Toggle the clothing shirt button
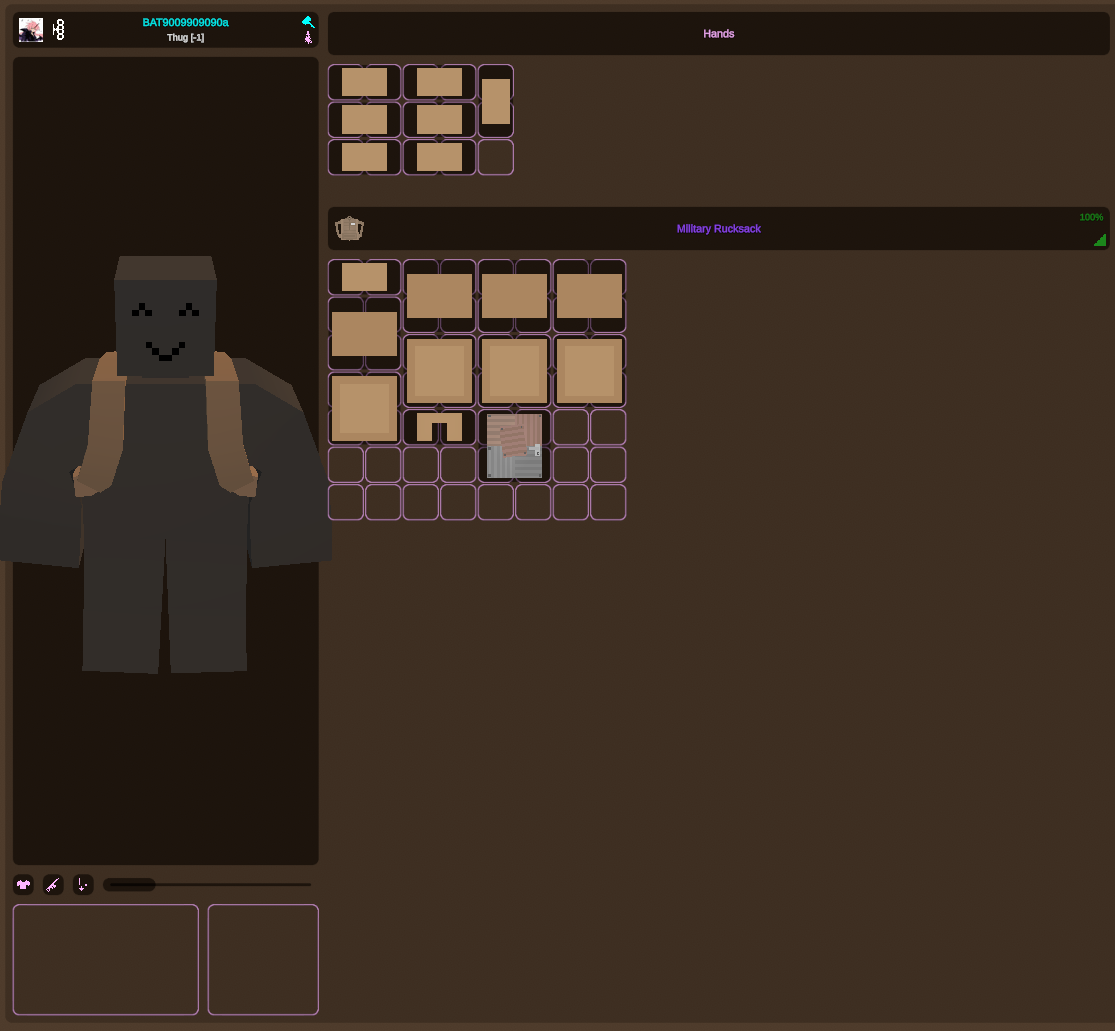Image resolution: width=1115 pixels, height=1031 pixels. tap(23, 885)
